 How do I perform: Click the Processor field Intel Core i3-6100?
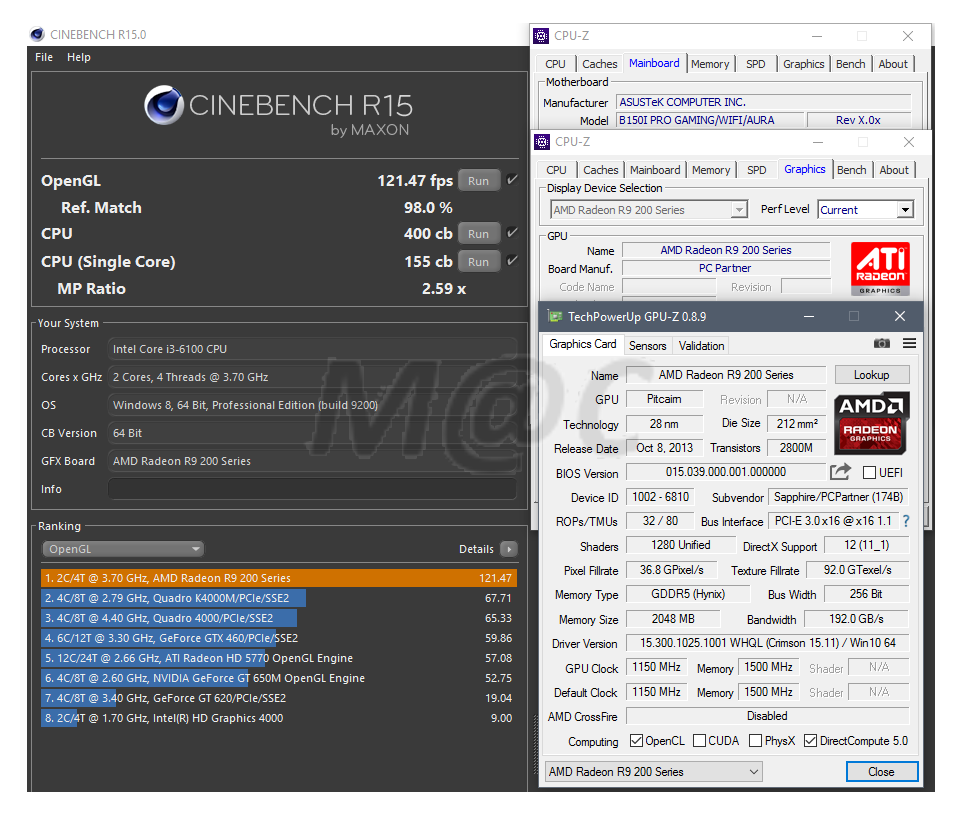tap(312, 349)
